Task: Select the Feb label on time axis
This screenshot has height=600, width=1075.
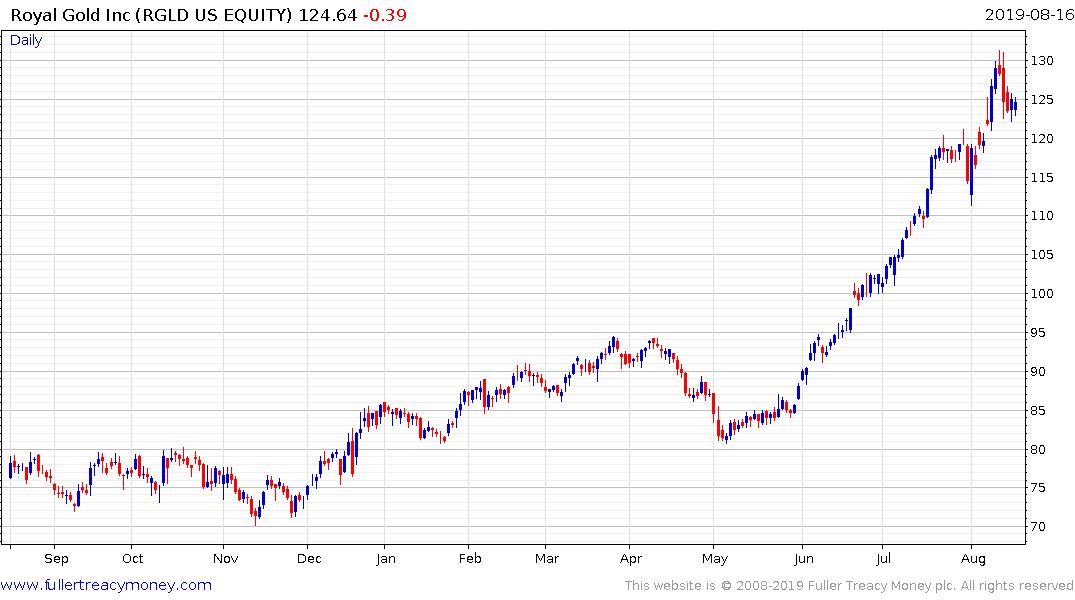Action: tap(470, 559)
